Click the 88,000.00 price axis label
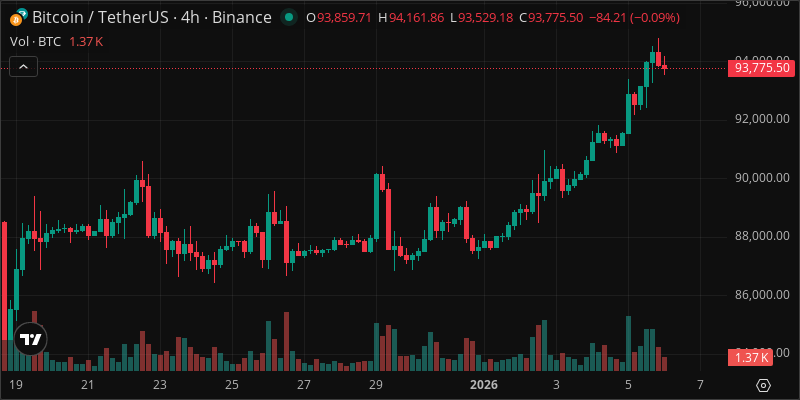This screenshot has width=800, height=400. pyautogui.click(x=761, y=236)
